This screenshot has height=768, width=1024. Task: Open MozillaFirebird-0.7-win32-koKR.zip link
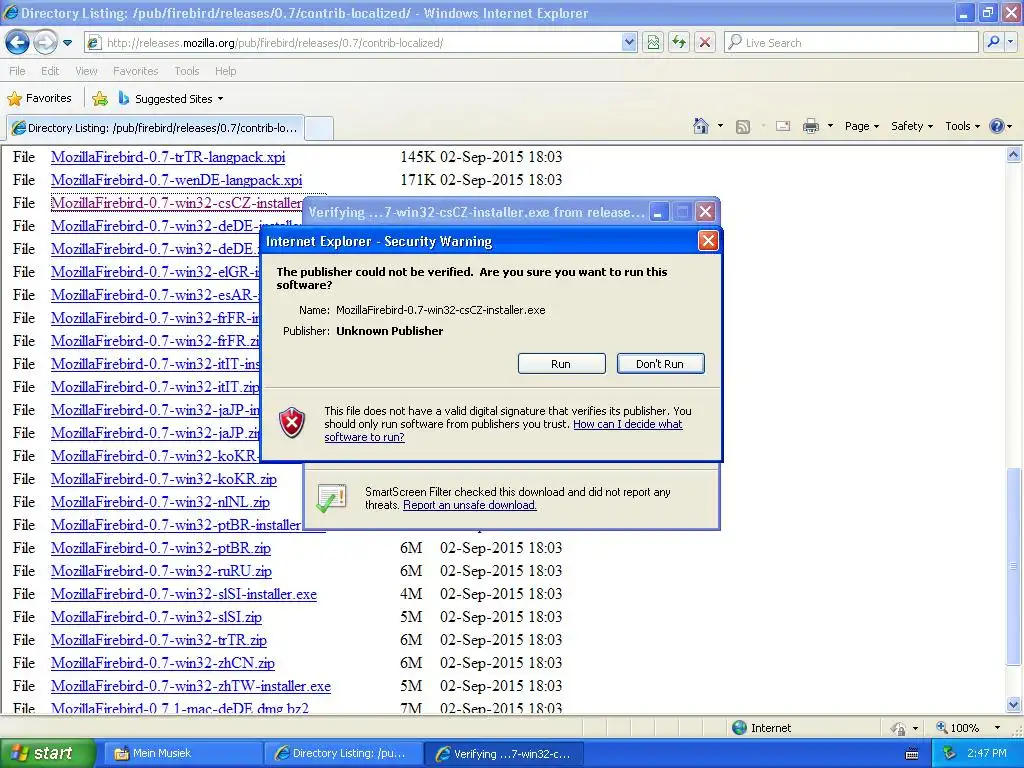point(164,479)
